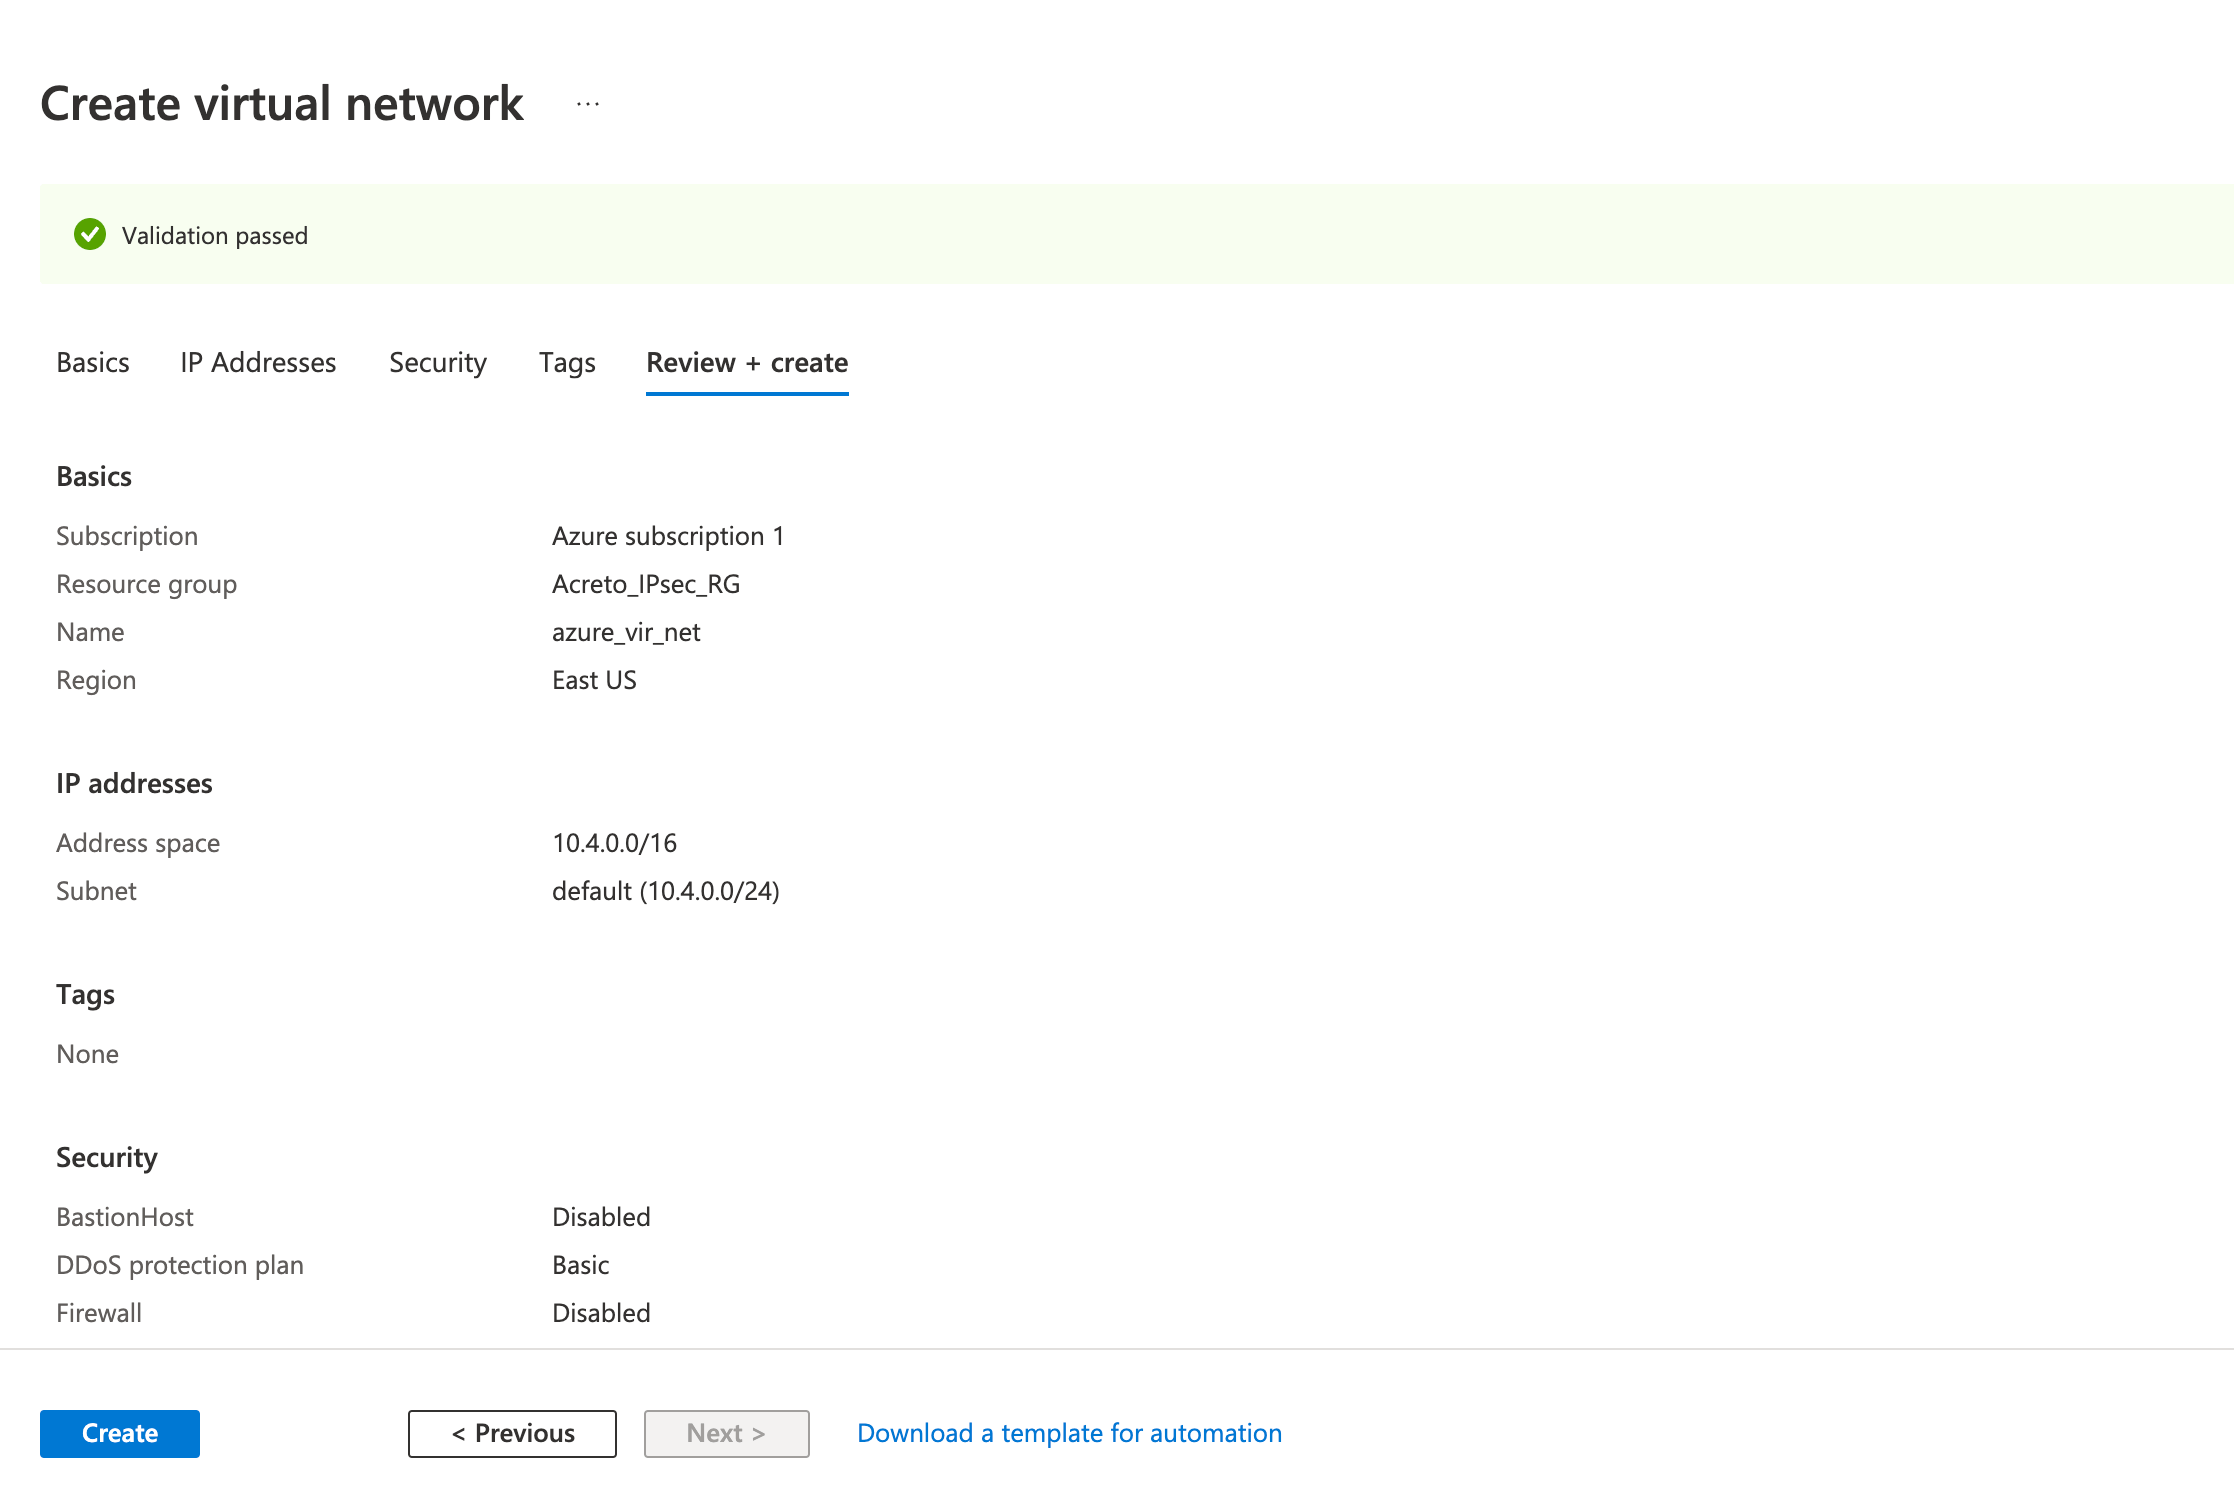Open the ellipsis more options menu
The height and width of the screenshot is (1498, 2234).
click(588, 104)
